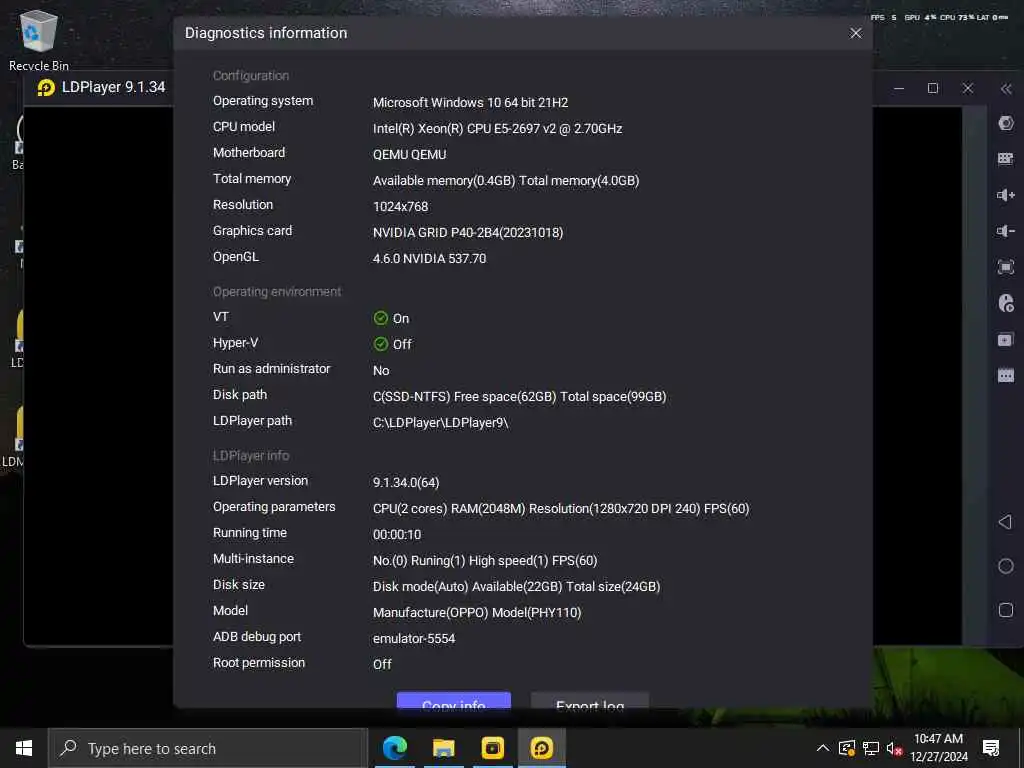
Task: Select Model value Manufacture(OPPO) Model(PHY110)
Action: pyautogui.click(x=477, y=613)
